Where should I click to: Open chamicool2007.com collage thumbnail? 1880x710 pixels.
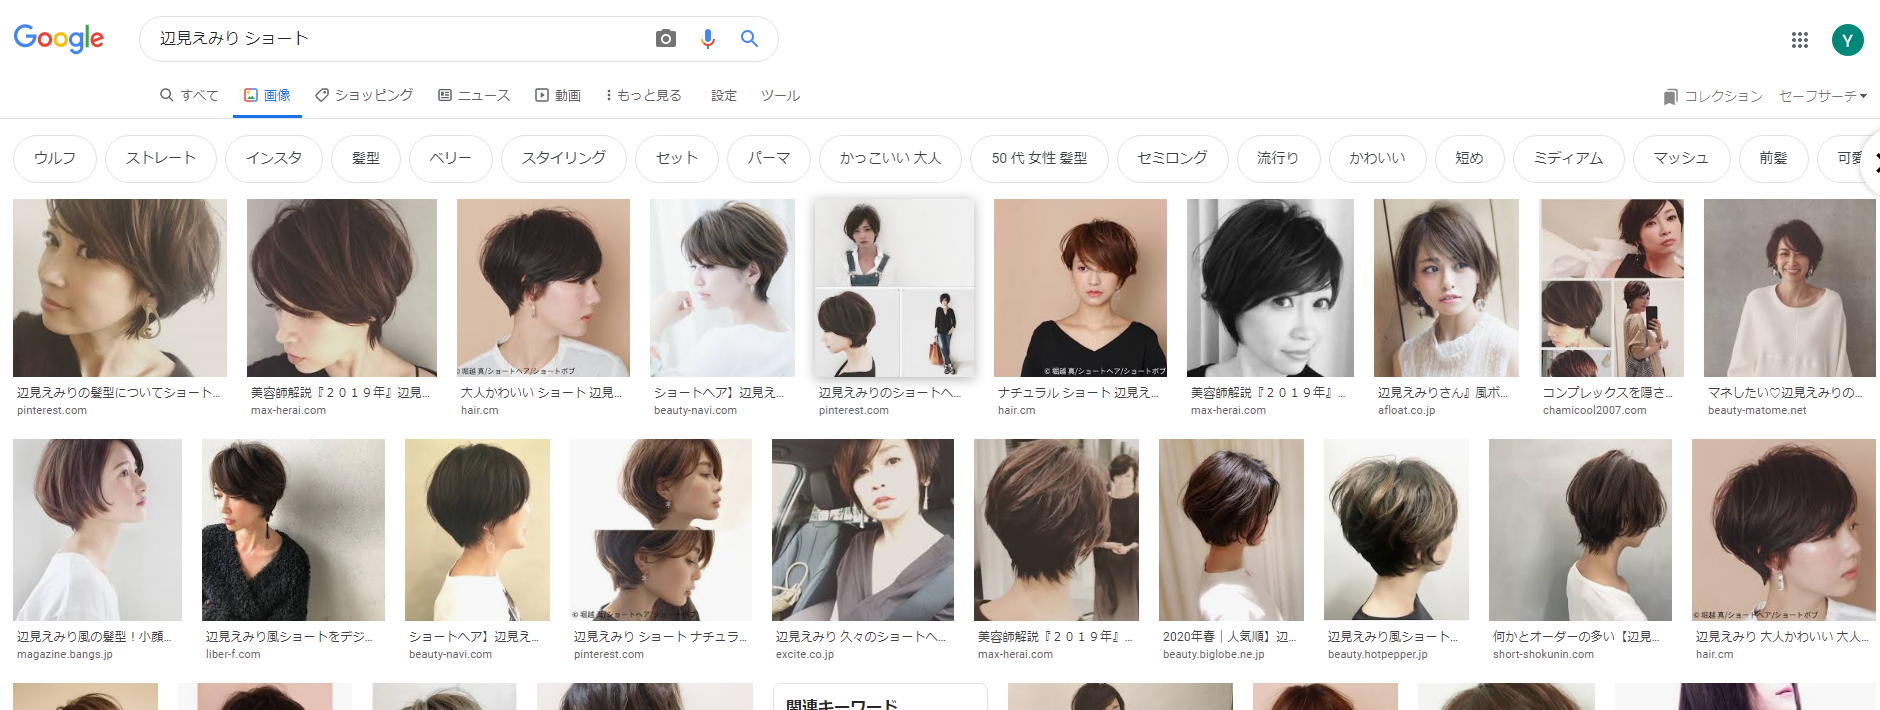(1611, 288)
